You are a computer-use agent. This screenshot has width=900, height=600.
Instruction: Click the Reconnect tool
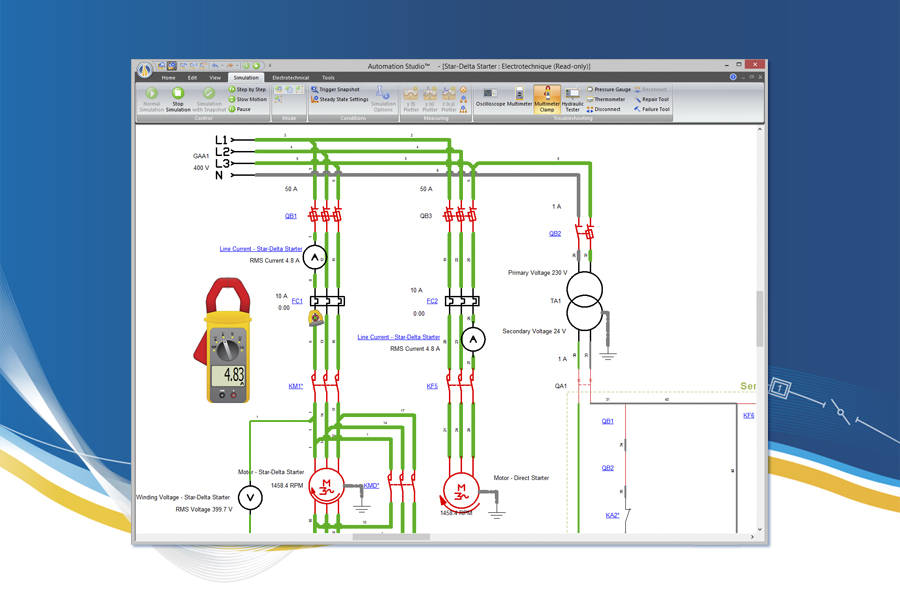[x=650, y=90]
